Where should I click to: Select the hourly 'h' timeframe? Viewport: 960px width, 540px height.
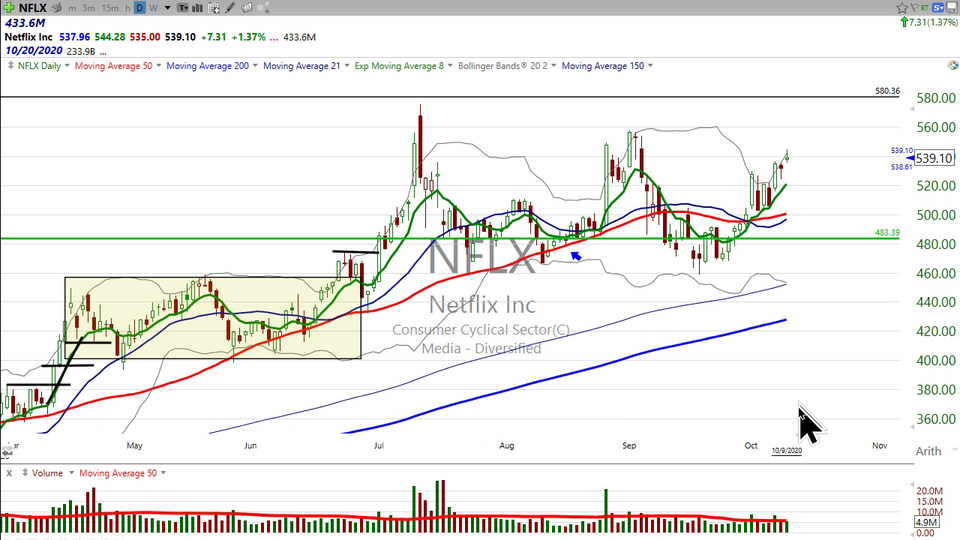click(127, 8)
